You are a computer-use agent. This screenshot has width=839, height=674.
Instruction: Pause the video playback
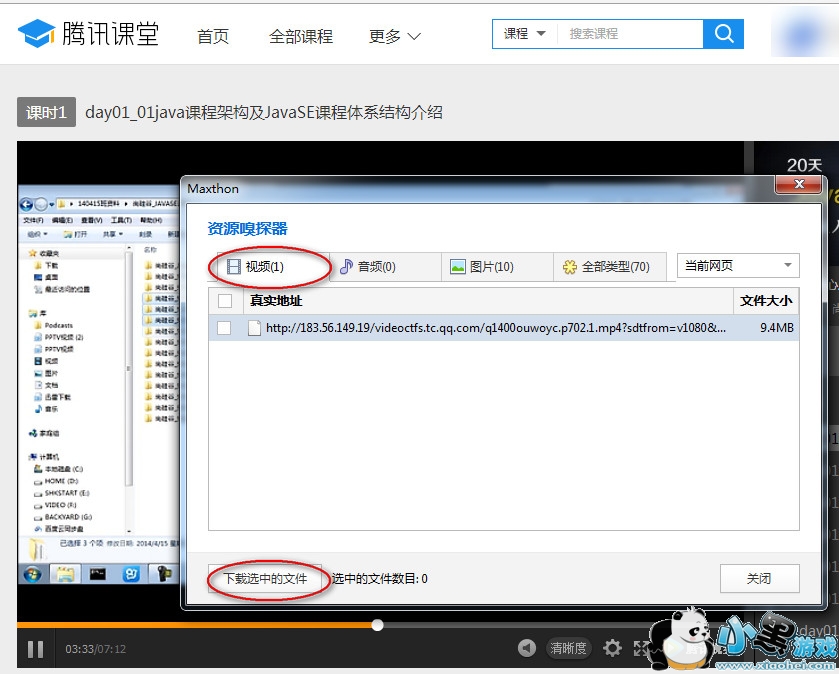coord(36,649)
